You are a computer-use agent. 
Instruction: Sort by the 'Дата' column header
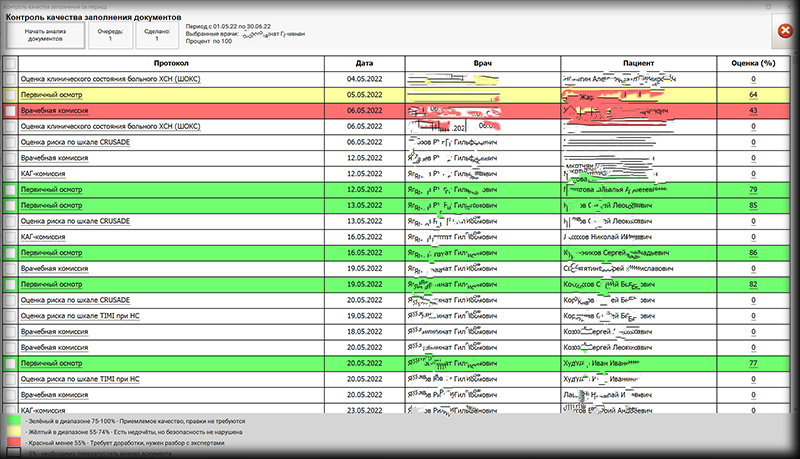click(x=364, y=63)
